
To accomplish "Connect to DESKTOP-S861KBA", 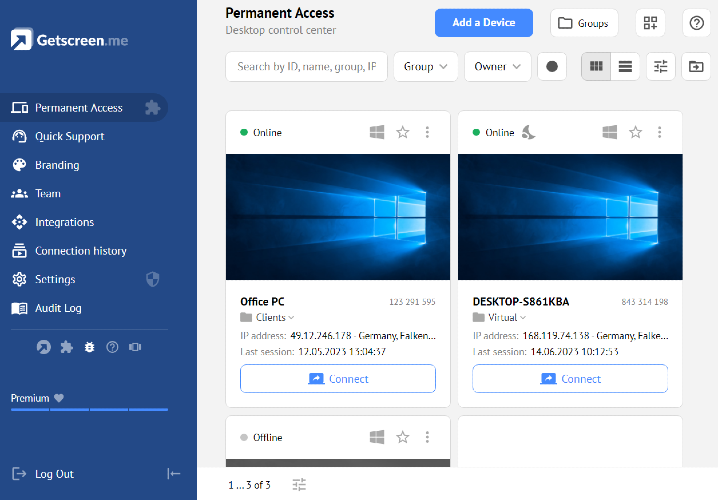I will point(570,379).
